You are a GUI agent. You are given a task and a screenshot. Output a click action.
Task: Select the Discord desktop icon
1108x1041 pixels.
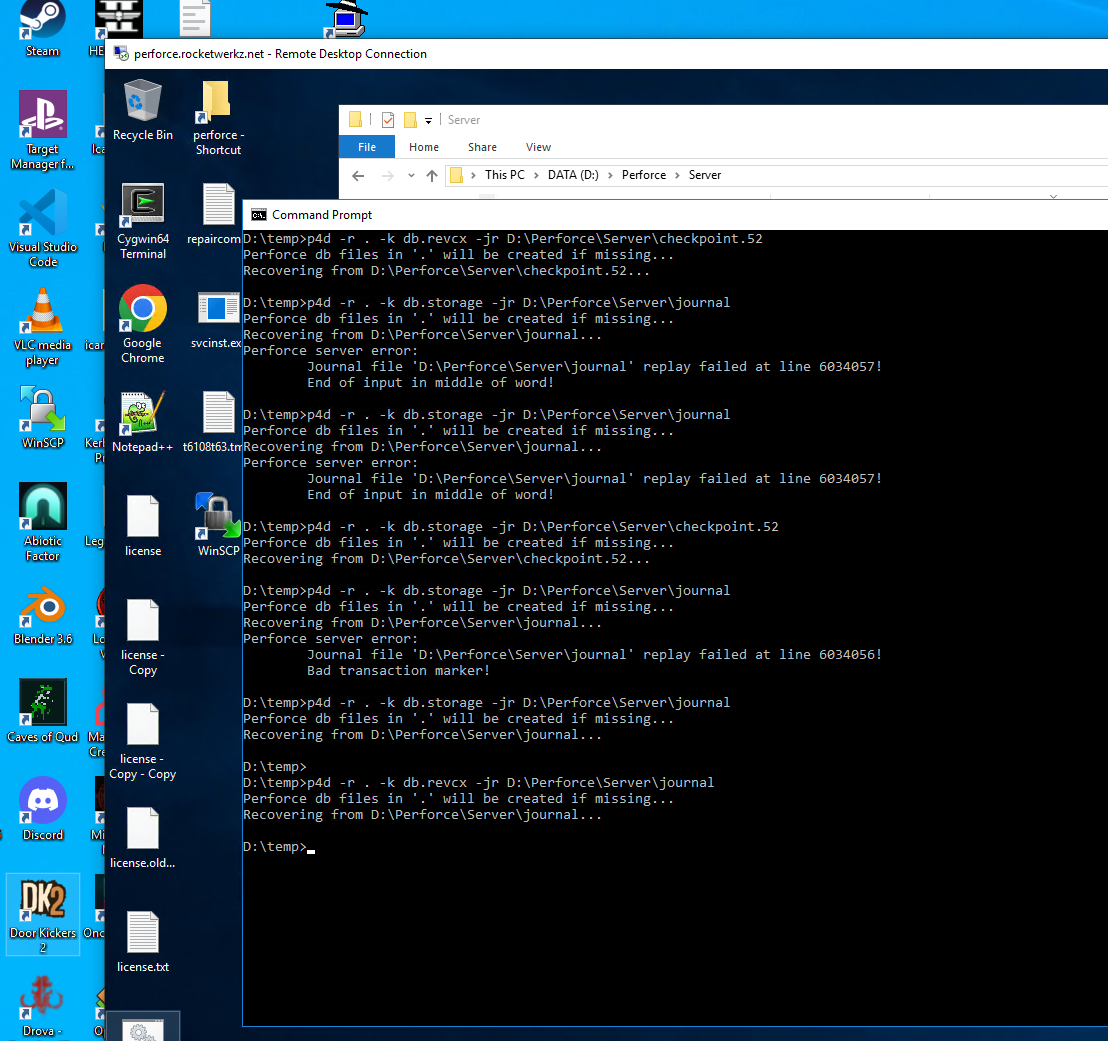[x=42, y=802]
